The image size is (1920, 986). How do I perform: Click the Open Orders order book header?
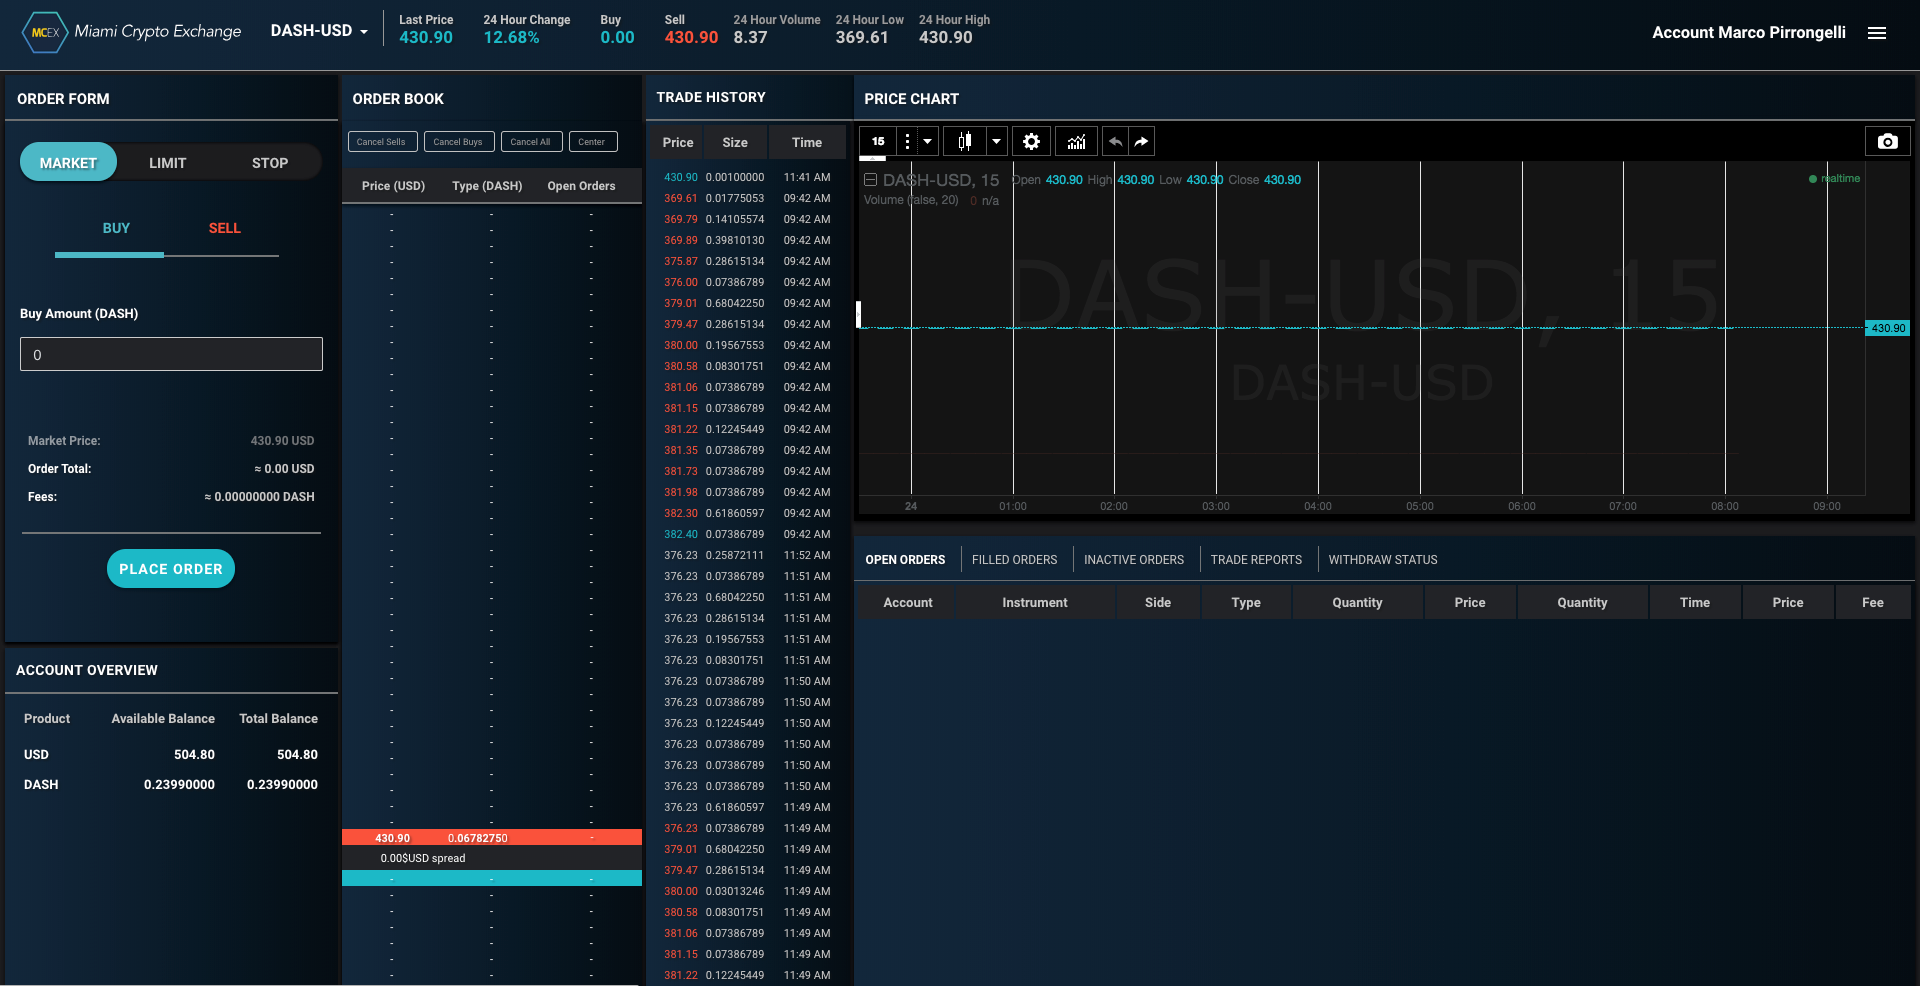(x=581, y=186)
